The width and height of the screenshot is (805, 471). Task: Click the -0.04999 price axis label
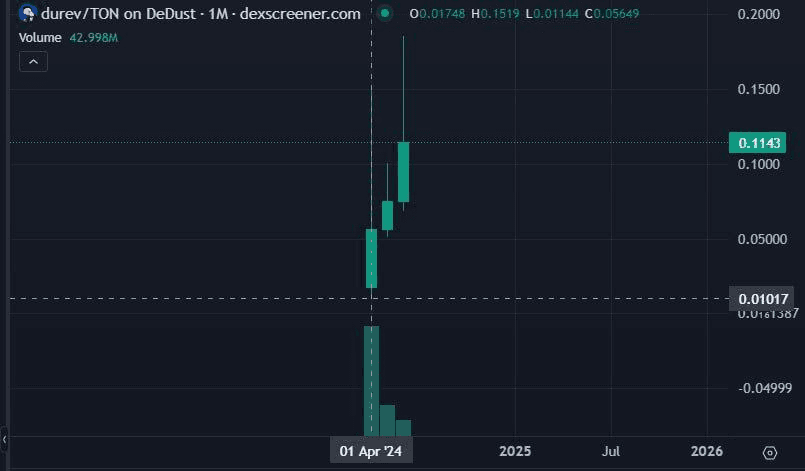pyautogui.click(x=764, y=388)
